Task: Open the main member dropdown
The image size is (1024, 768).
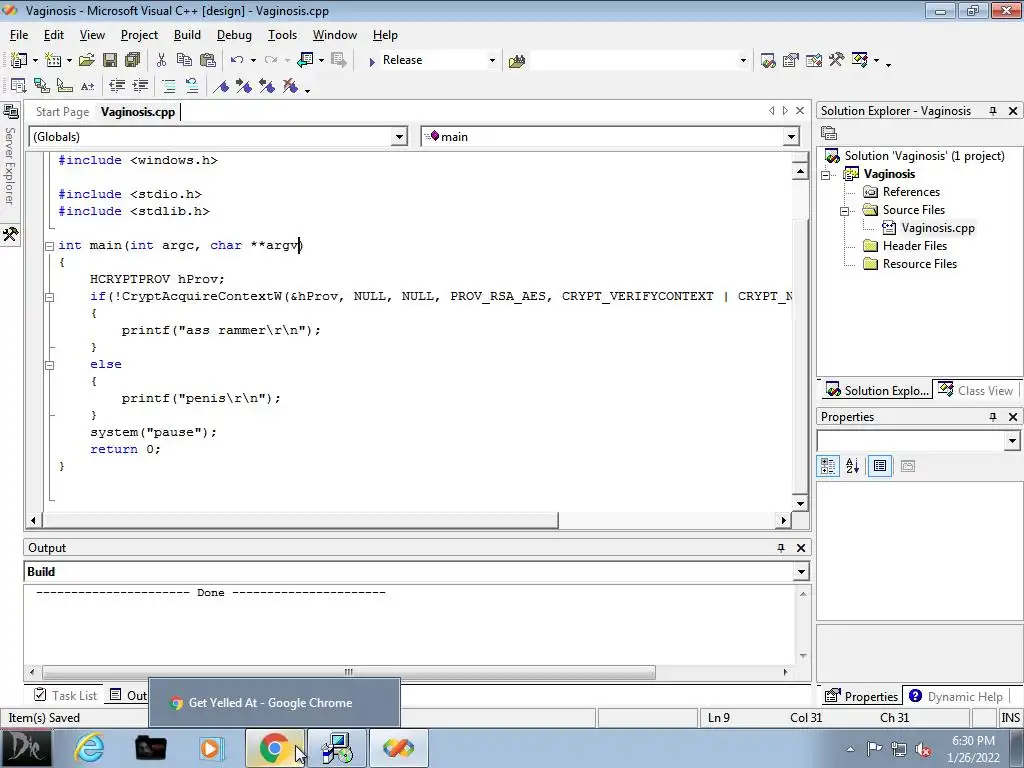Action: tap(791, 137)
